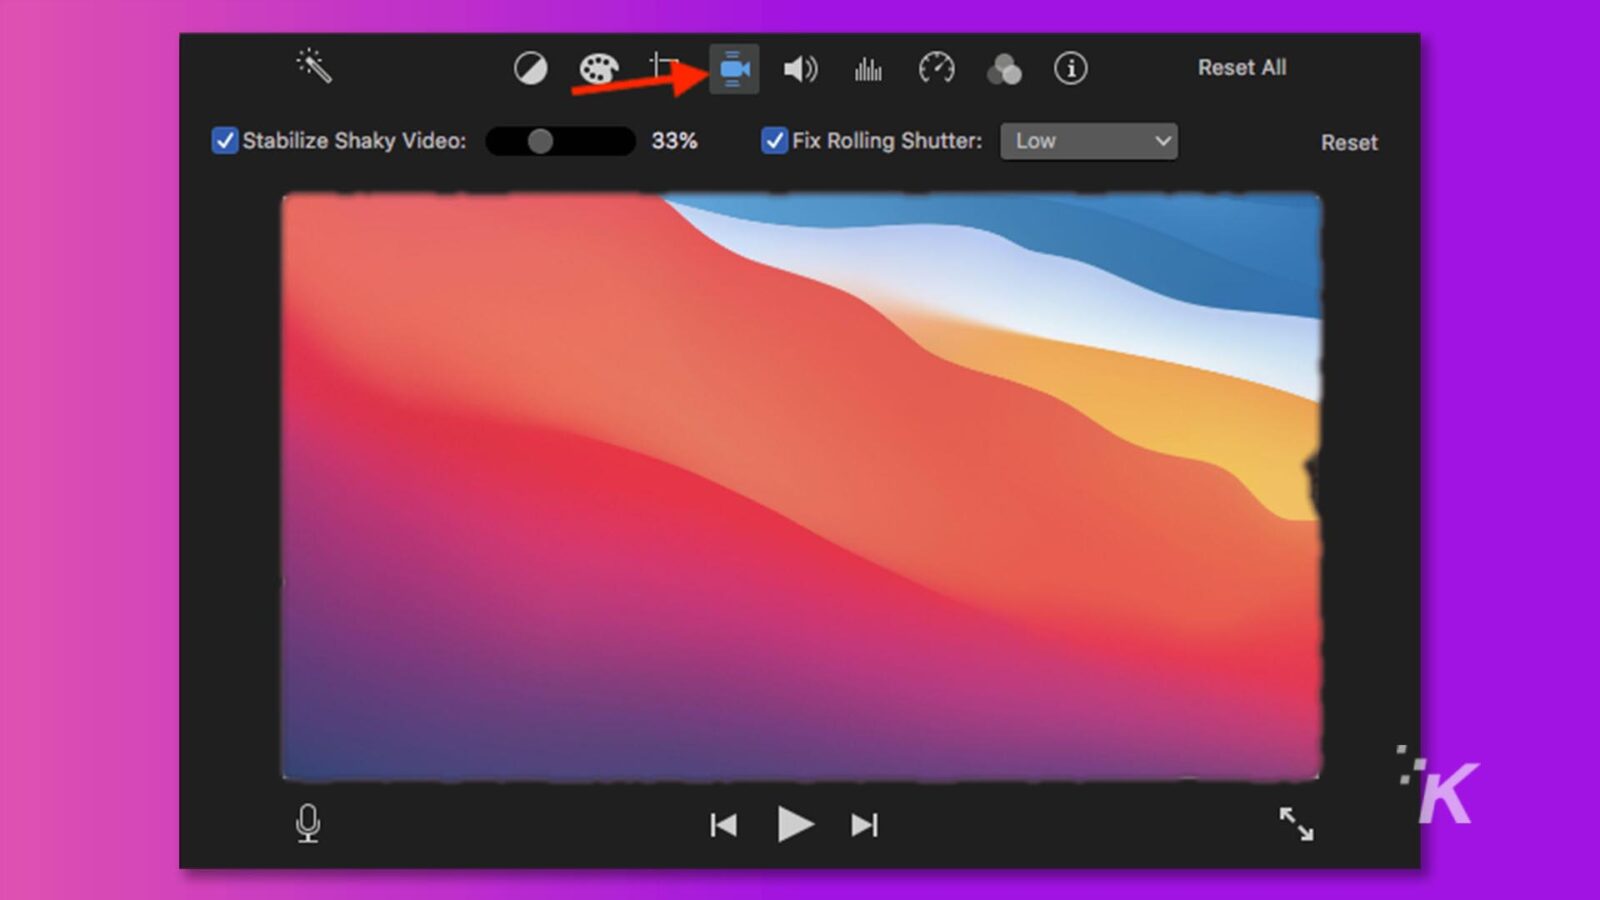
Task: Click the stabilization amount slider knob
Action: click(540, 141)
